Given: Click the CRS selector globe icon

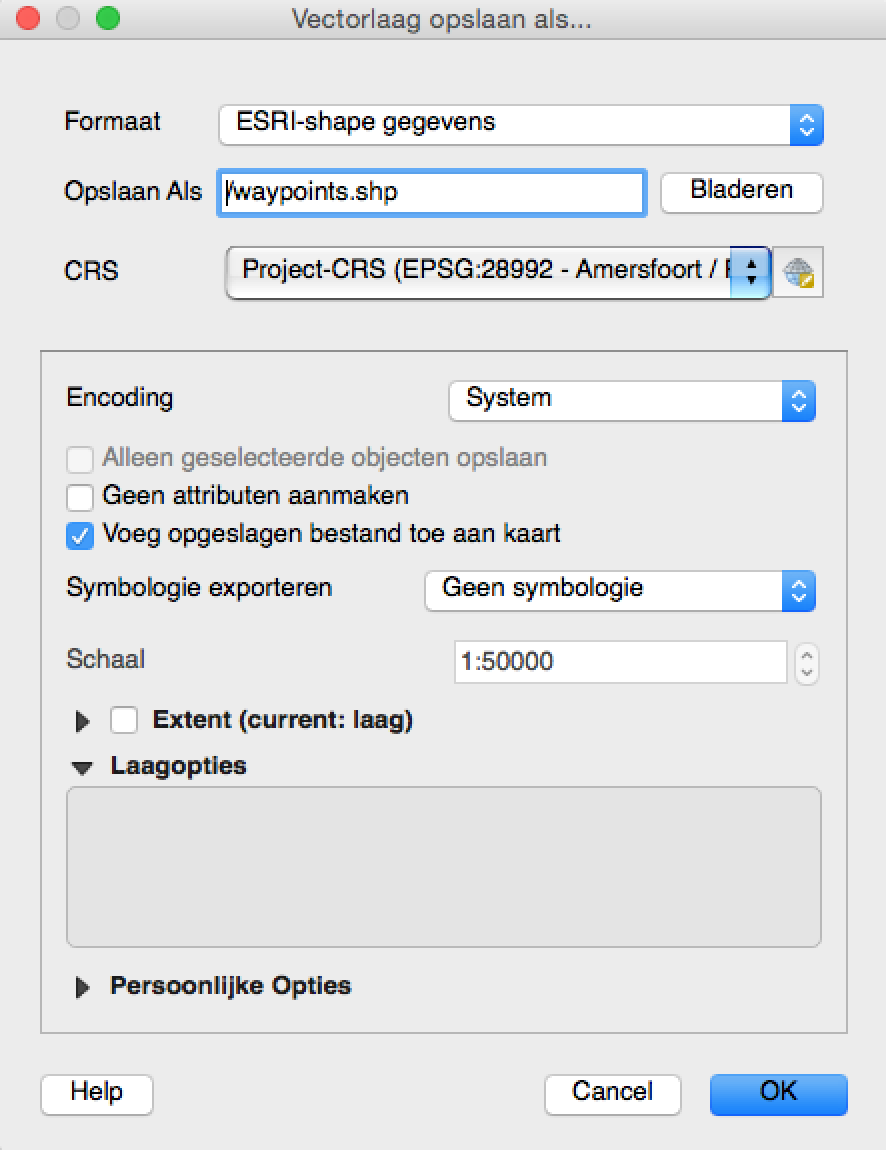Looking at the screenshot, I should (x=798, y=273).
